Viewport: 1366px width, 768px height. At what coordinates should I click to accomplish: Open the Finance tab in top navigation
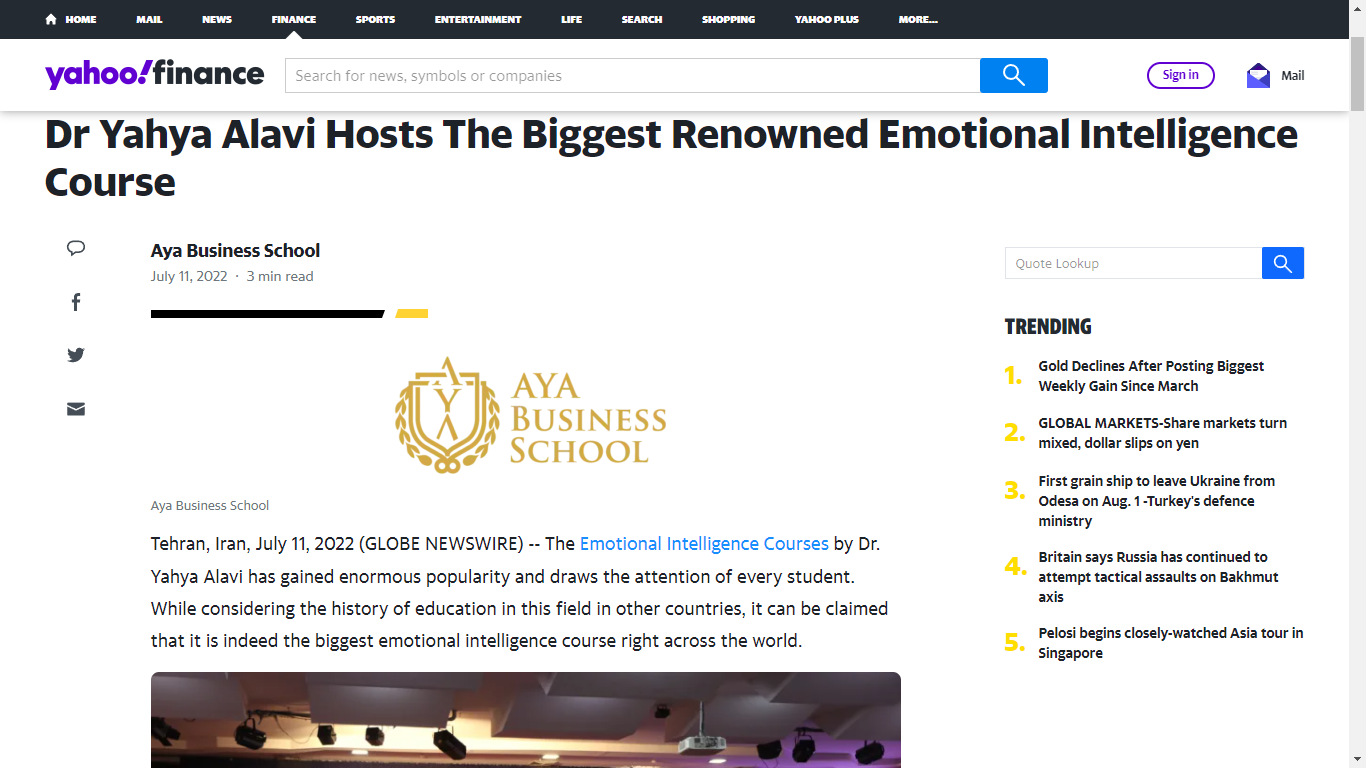293,19
